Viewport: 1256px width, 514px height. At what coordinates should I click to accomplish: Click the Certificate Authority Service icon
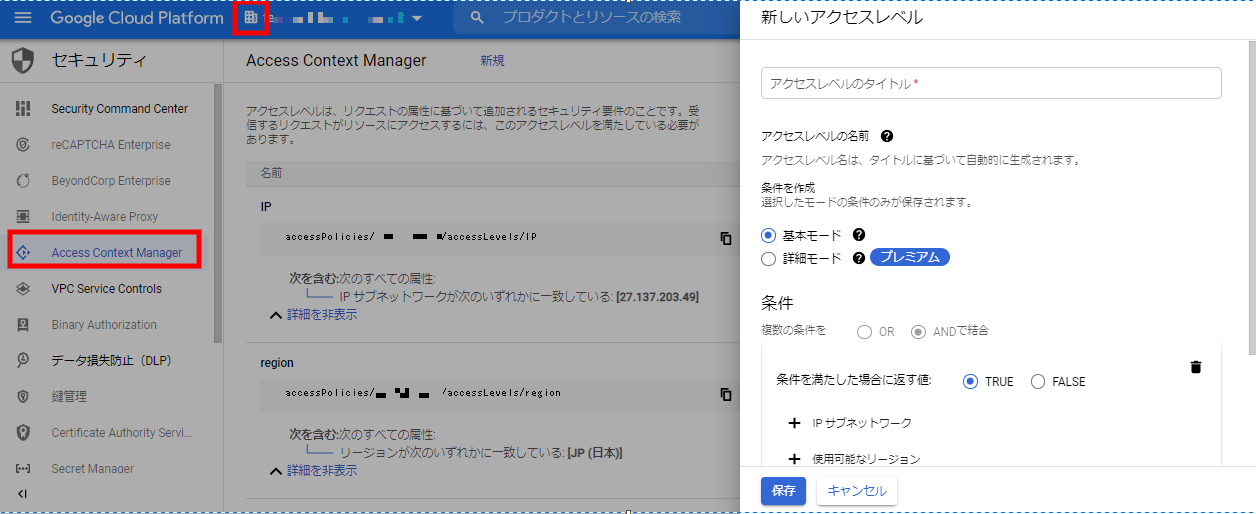pos(23,433)
